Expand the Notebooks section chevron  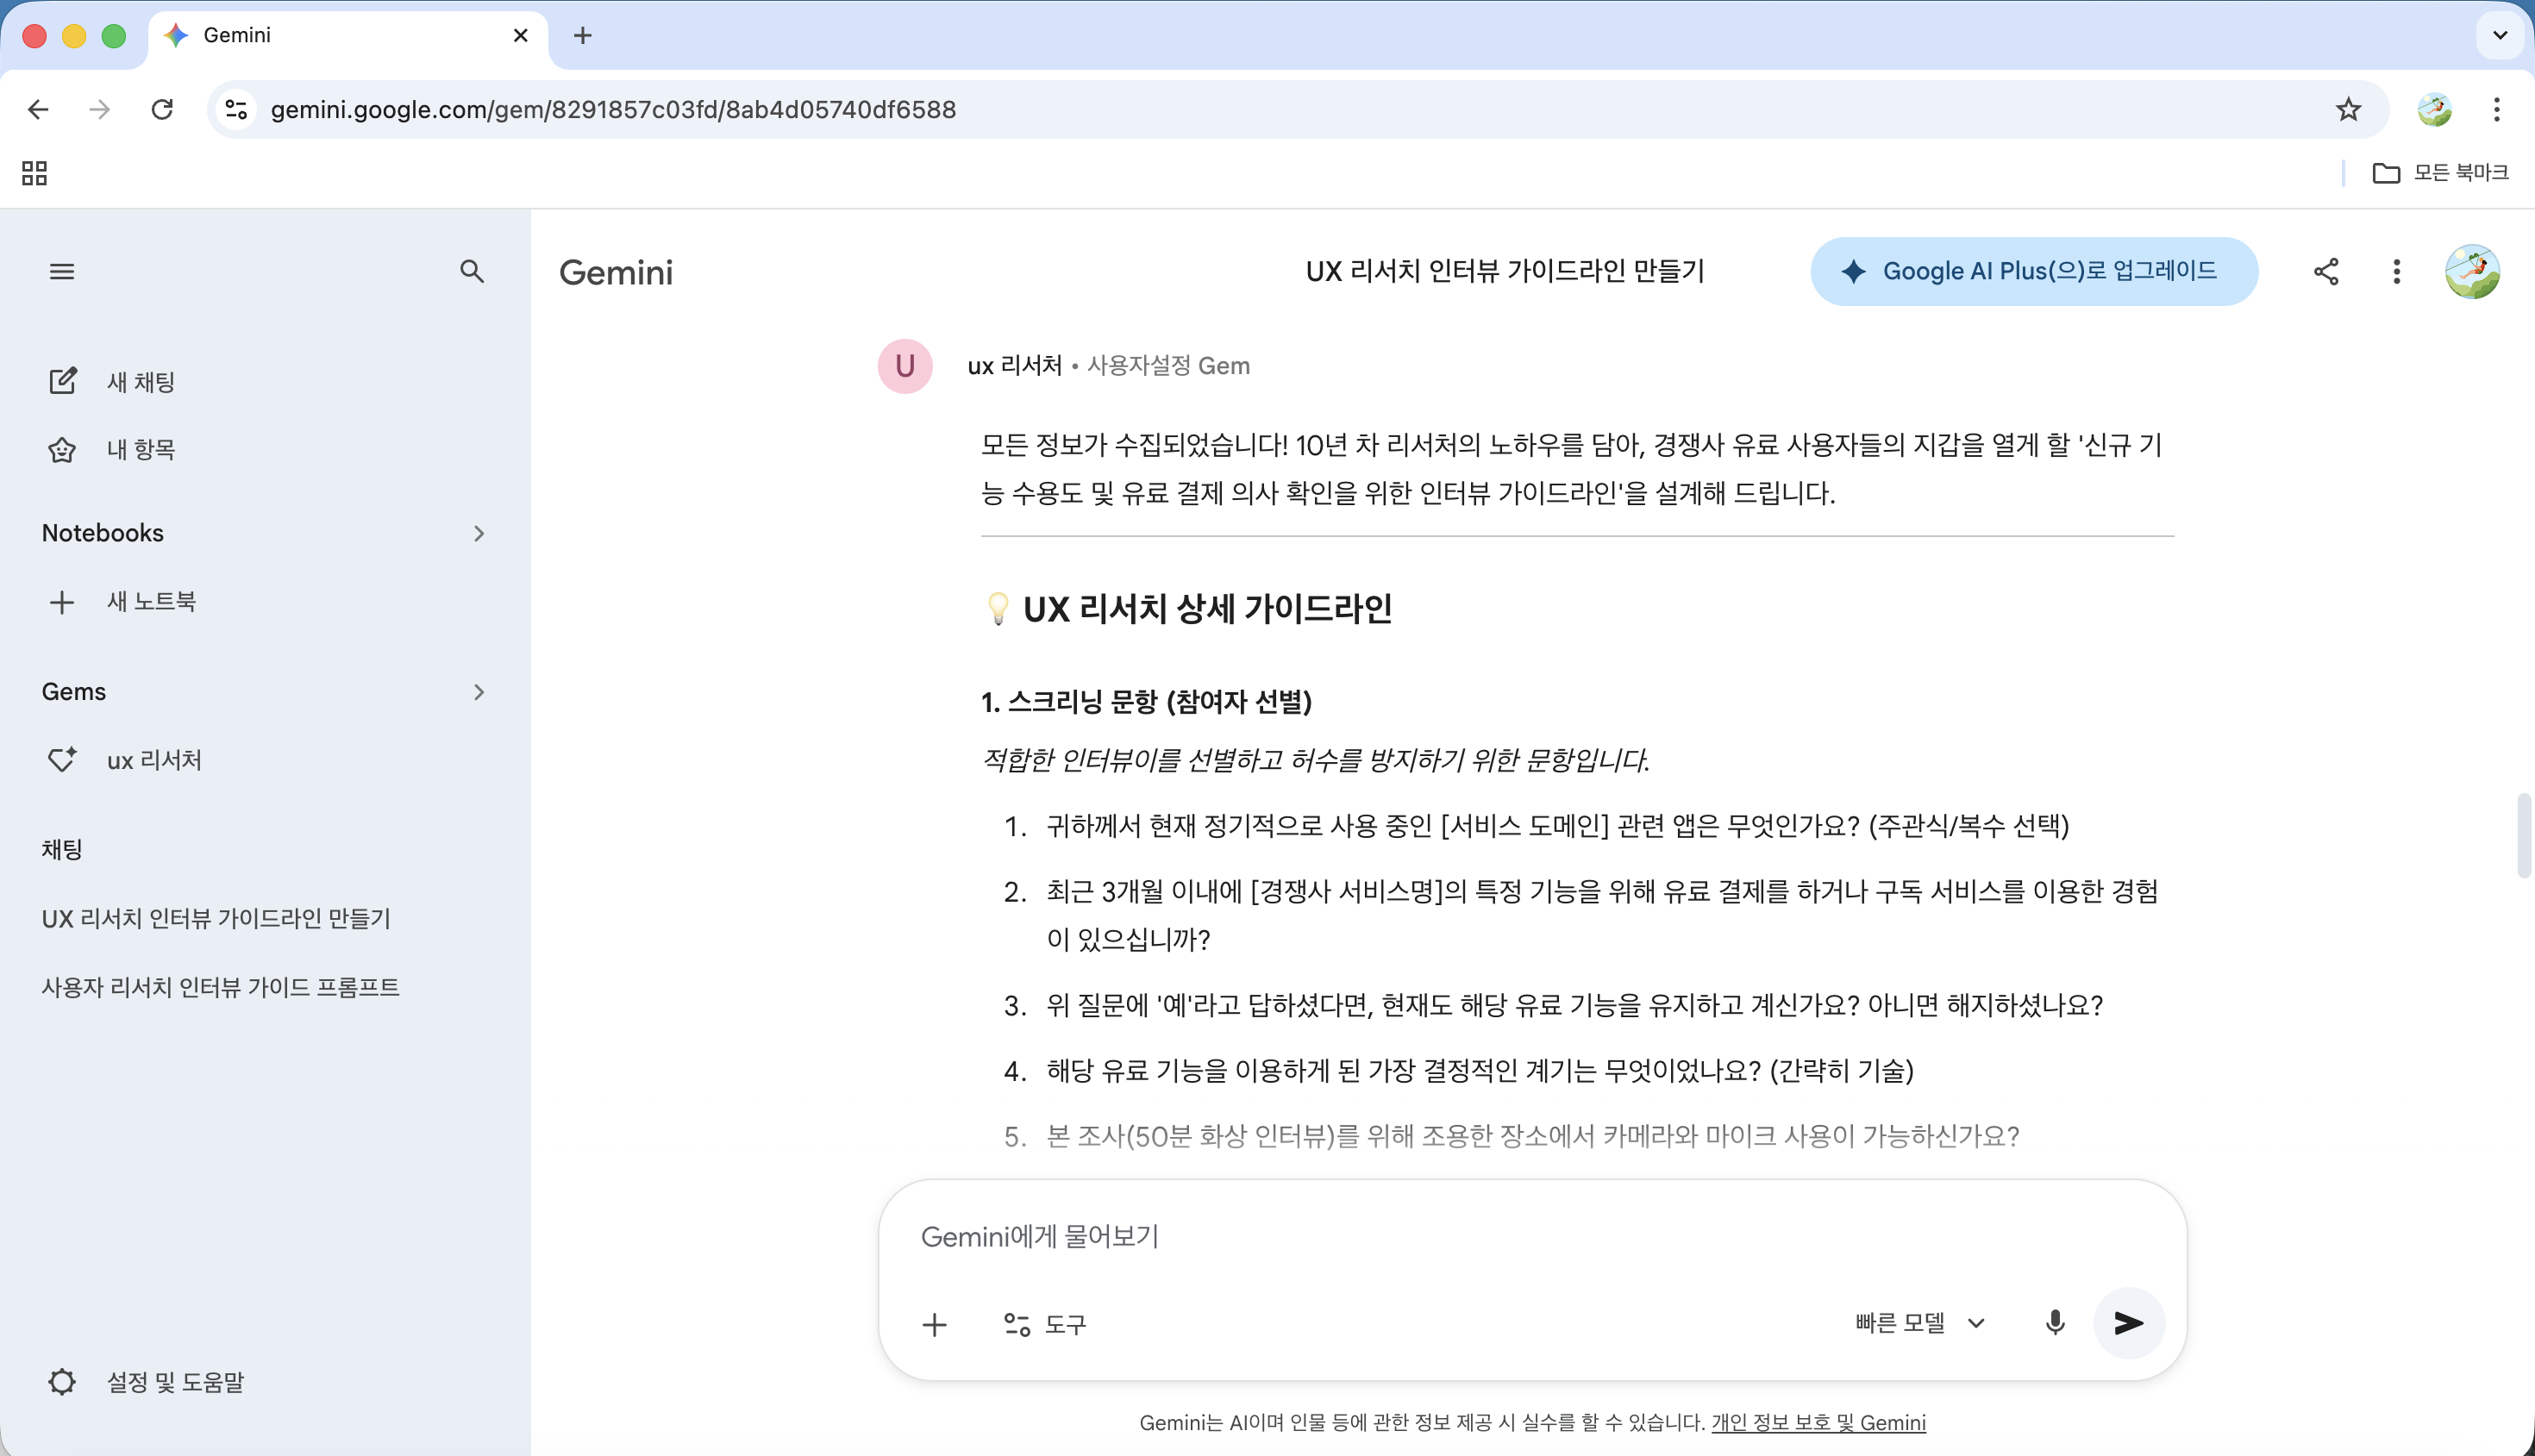479,533
